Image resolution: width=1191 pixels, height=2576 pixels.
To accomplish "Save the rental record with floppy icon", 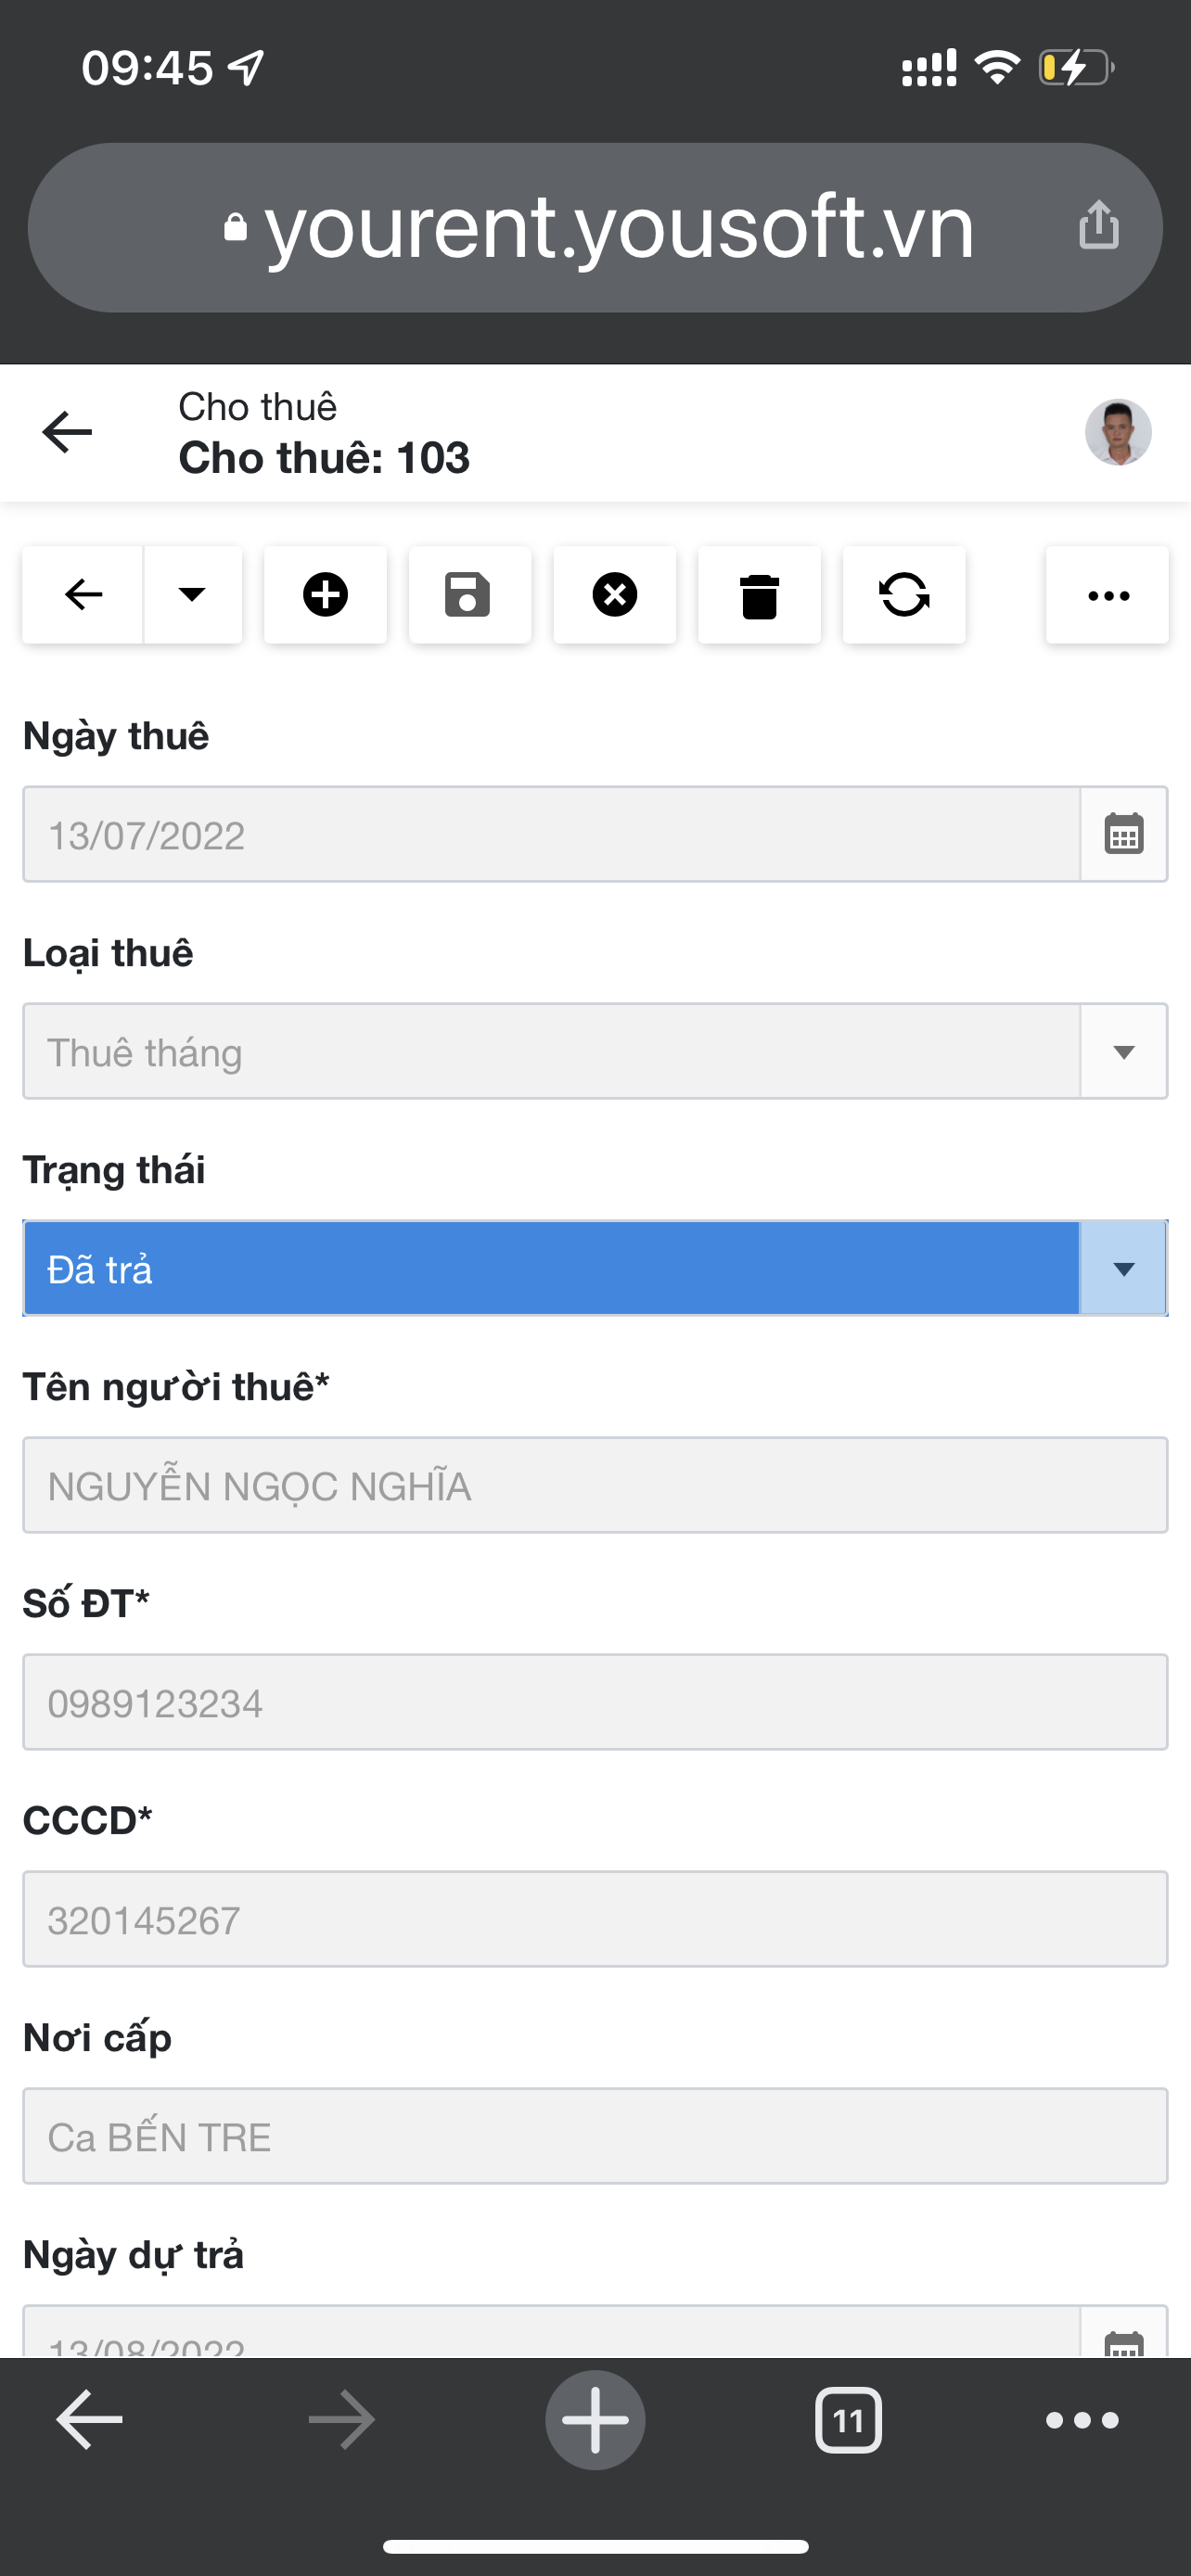I will click(469, 595).
